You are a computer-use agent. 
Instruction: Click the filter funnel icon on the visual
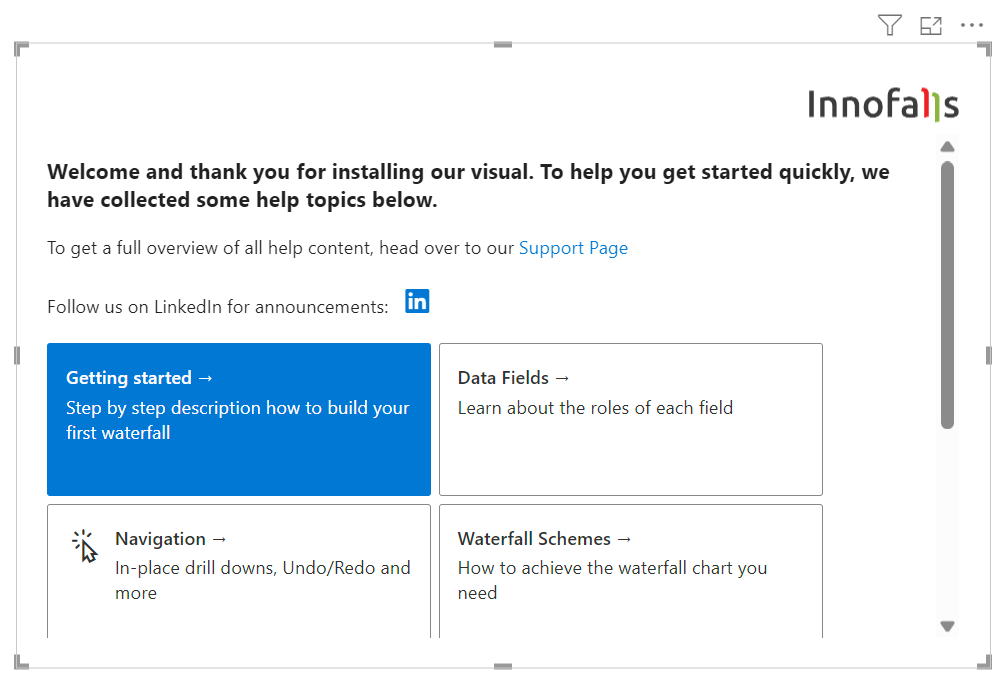point(889,26)
